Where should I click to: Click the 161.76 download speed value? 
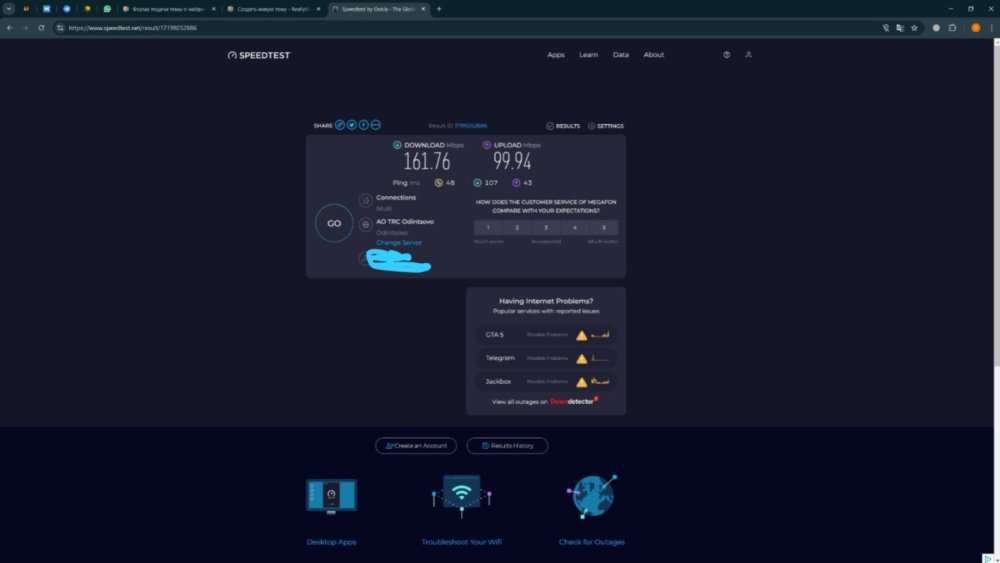coord(427,162)
